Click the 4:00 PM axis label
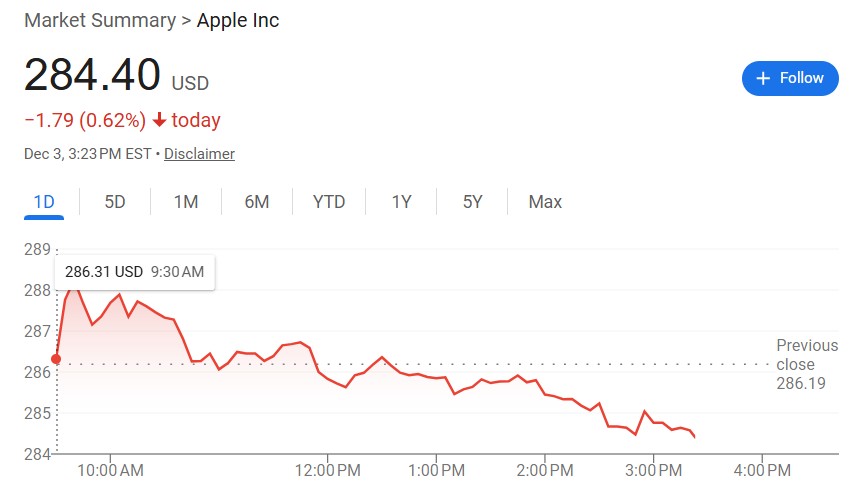Image resolution: width=864 pixels, height=495 pixels. pyautogui.click(x=763, y=470)
